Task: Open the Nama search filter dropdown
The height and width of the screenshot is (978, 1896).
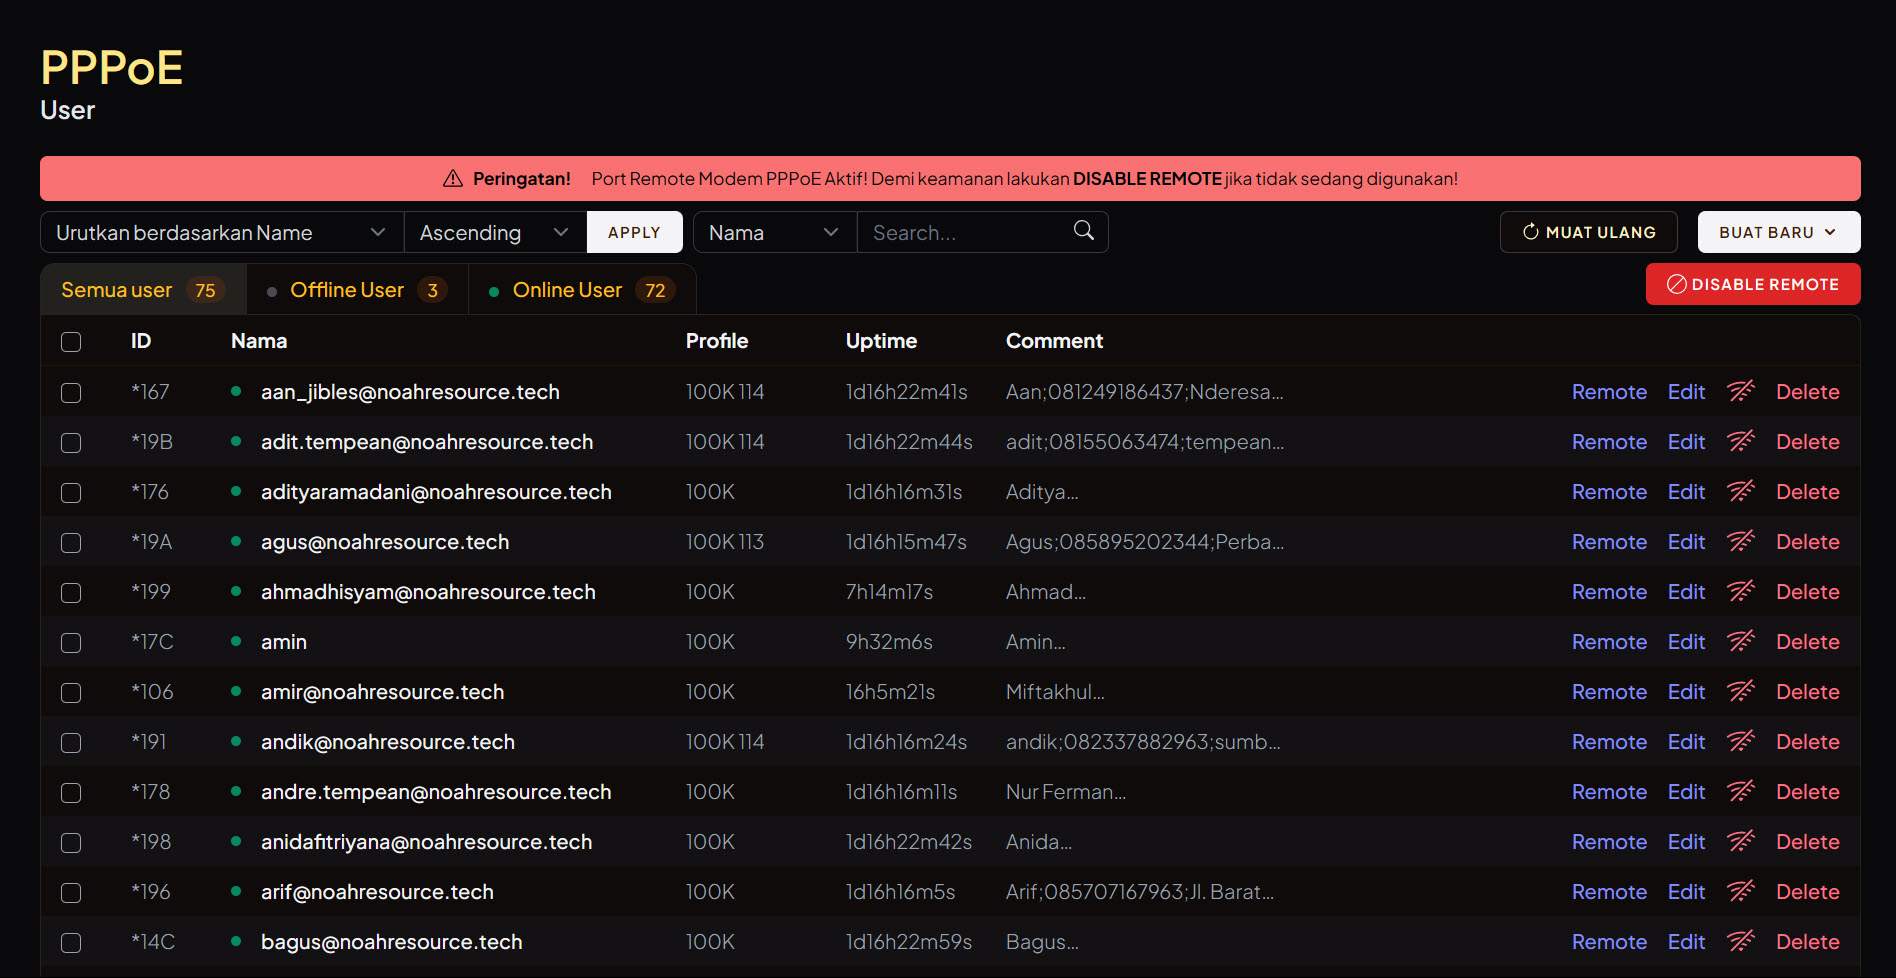Action: point(774,232)
